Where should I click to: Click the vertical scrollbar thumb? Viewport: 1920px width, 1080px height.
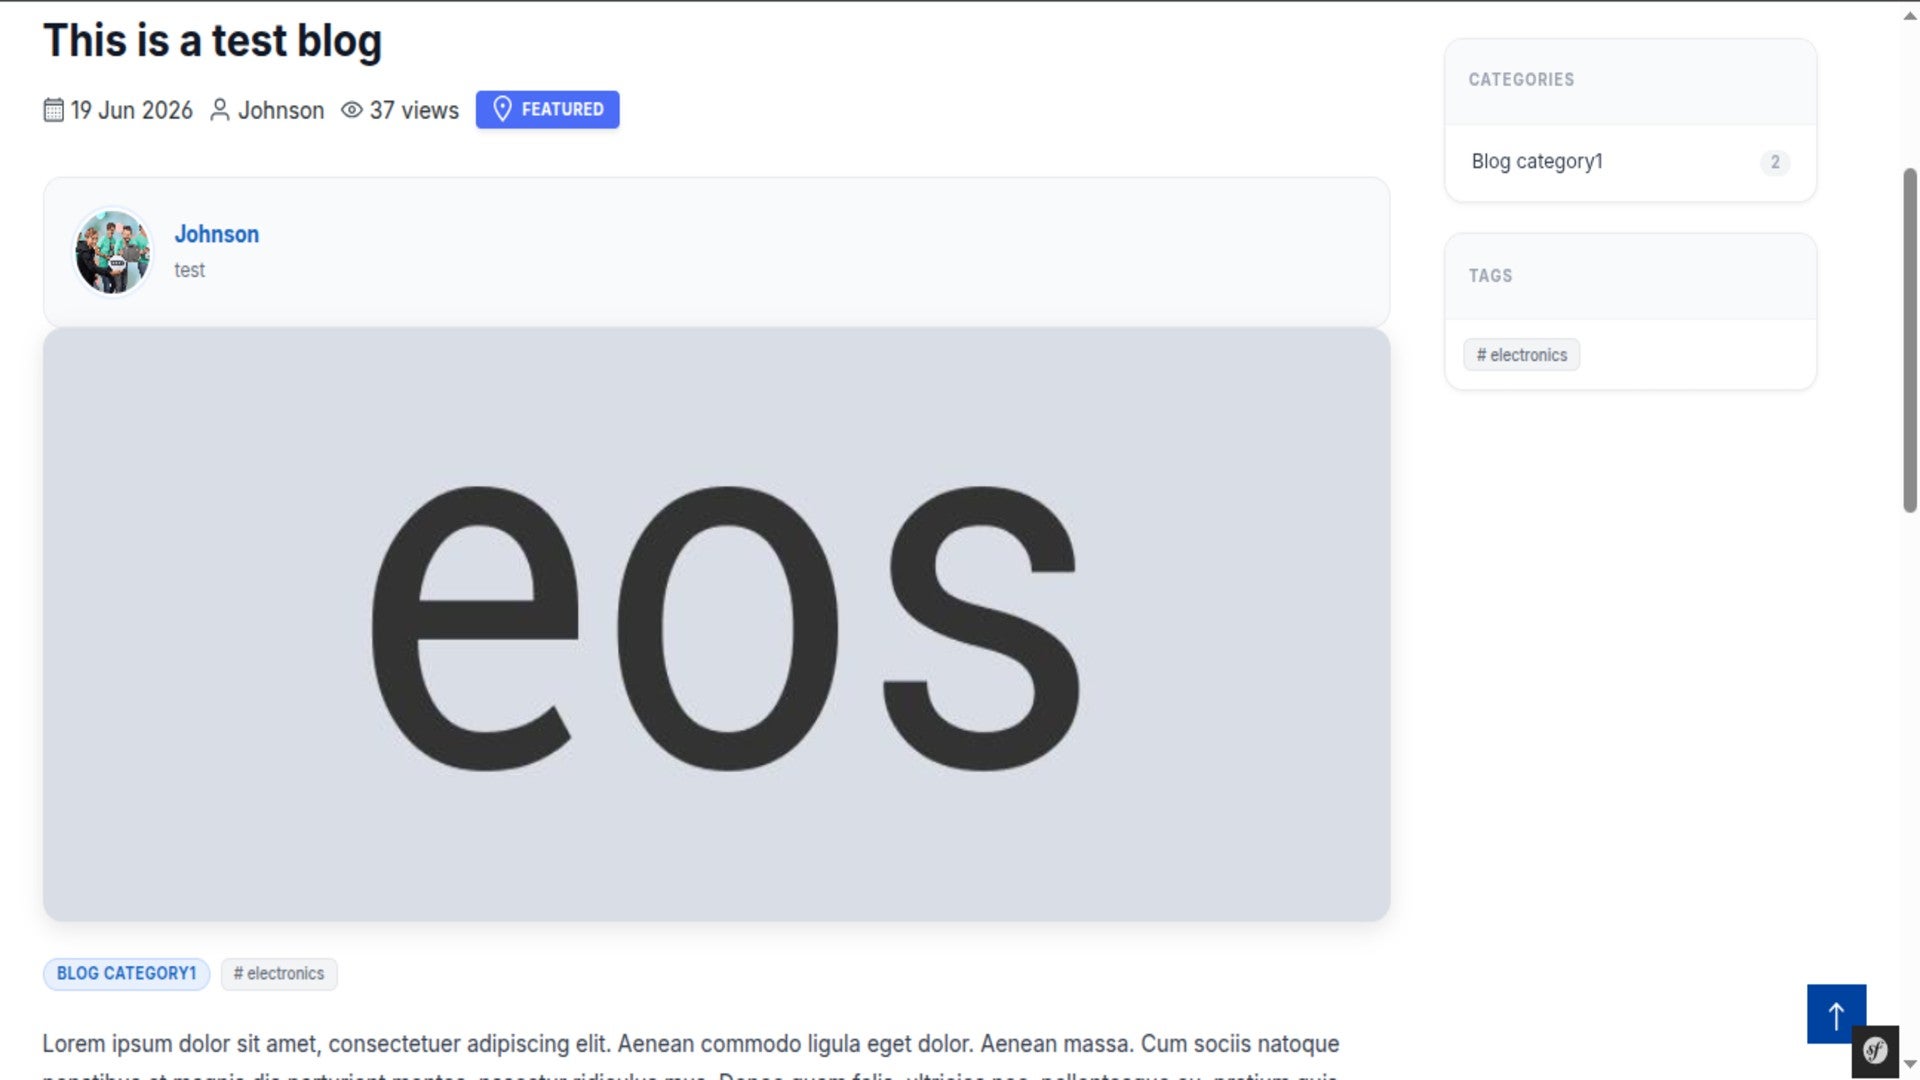tap(1910, 340)
